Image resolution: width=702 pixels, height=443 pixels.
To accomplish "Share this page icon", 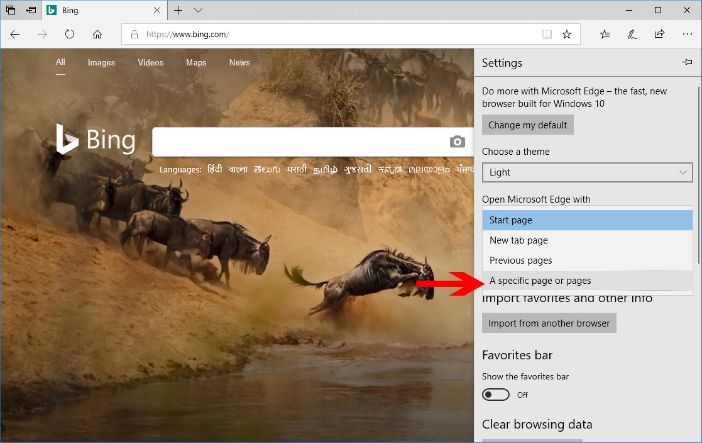I will pyautogui.click(x=659, y=34).
